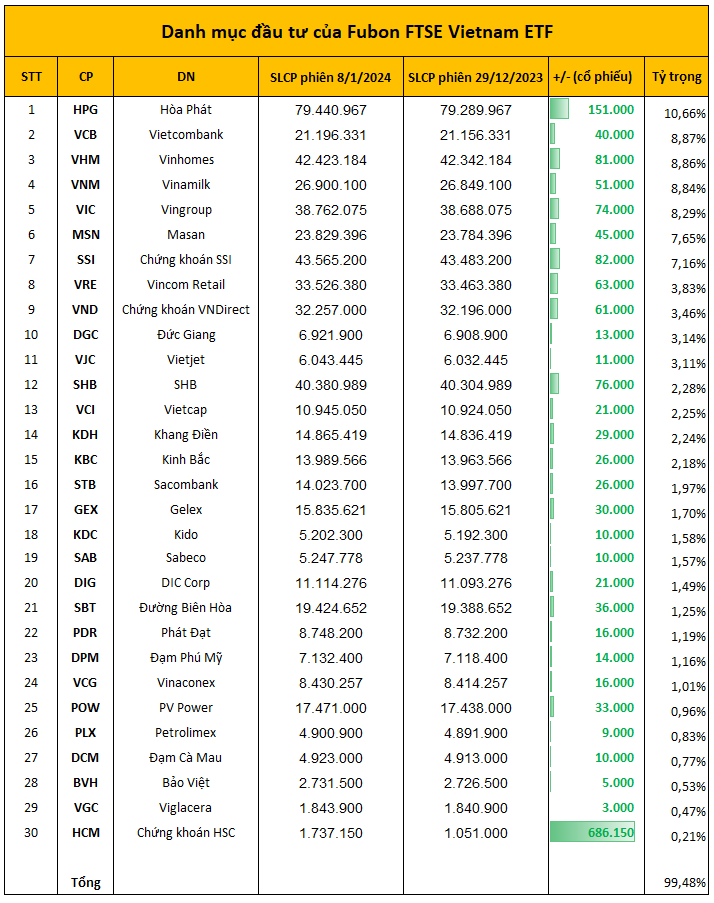Screen dimensions: 714x903
Task: Select the Đường Biên Hòa company cell
Action: point(186,608)
